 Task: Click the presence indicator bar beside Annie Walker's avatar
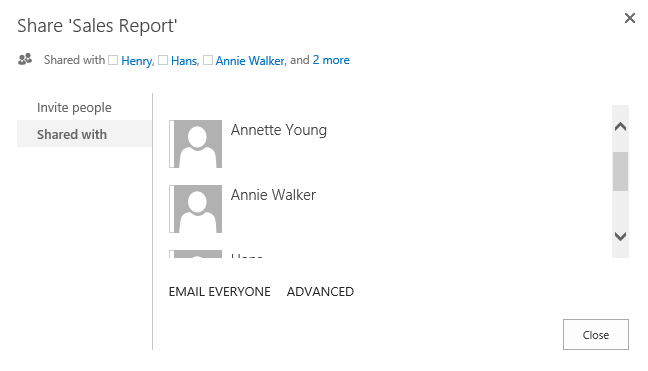pyautogui.click(x=172, y=209)
